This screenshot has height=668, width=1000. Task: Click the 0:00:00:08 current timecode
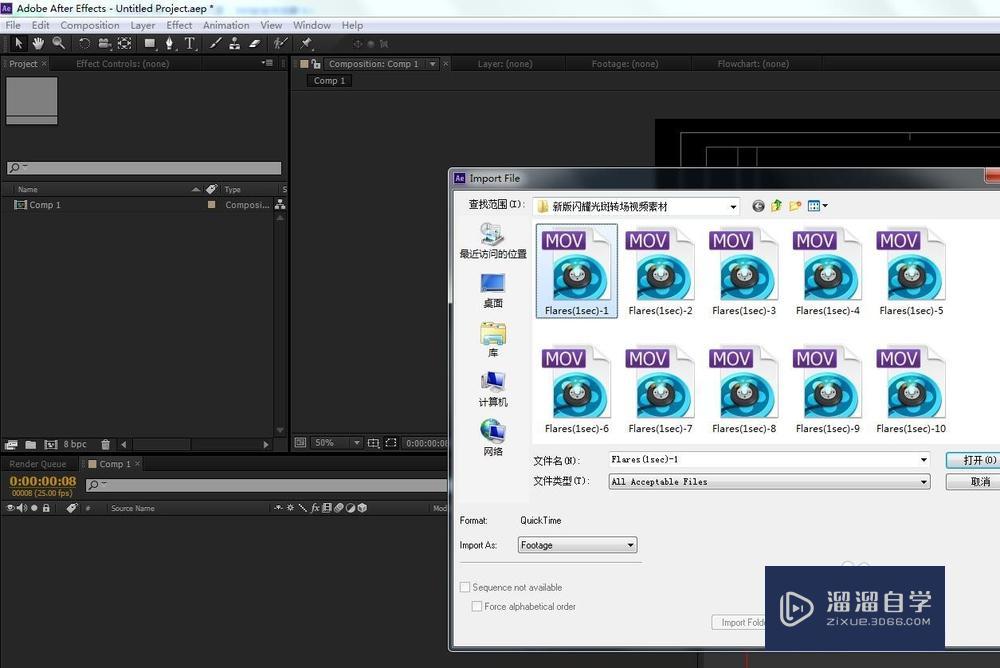43,481
